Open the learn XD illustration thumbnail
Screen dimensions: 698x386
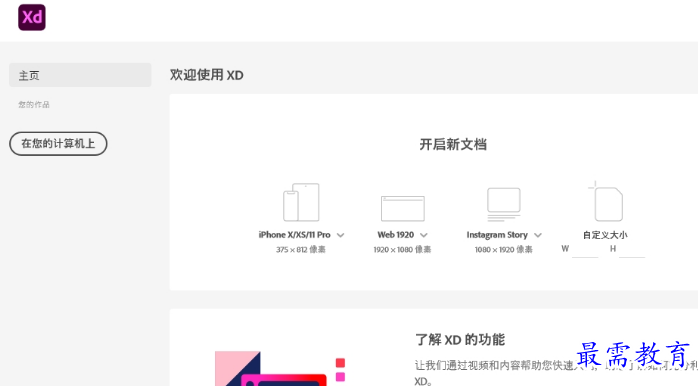[280, 368]
